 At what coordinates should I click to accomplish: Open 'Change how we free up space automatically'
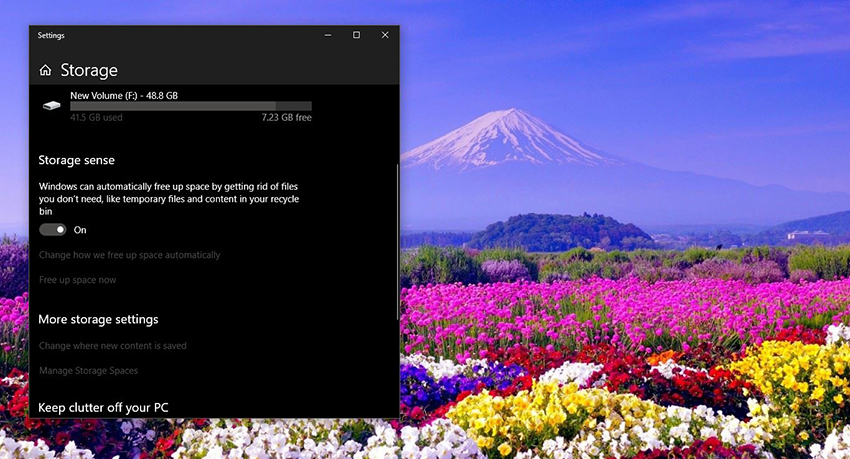(129, 255)
